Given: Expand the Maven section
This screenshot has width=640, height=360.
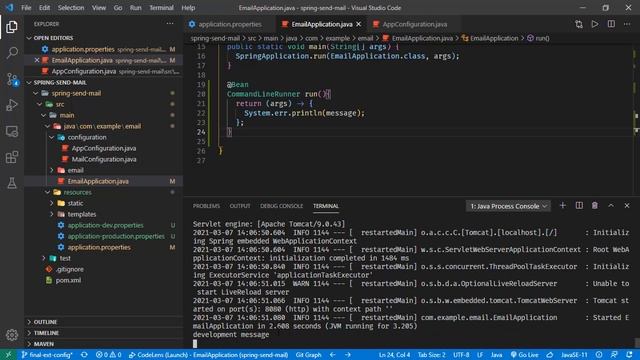Looking at the screenshot, I should 29,344.
